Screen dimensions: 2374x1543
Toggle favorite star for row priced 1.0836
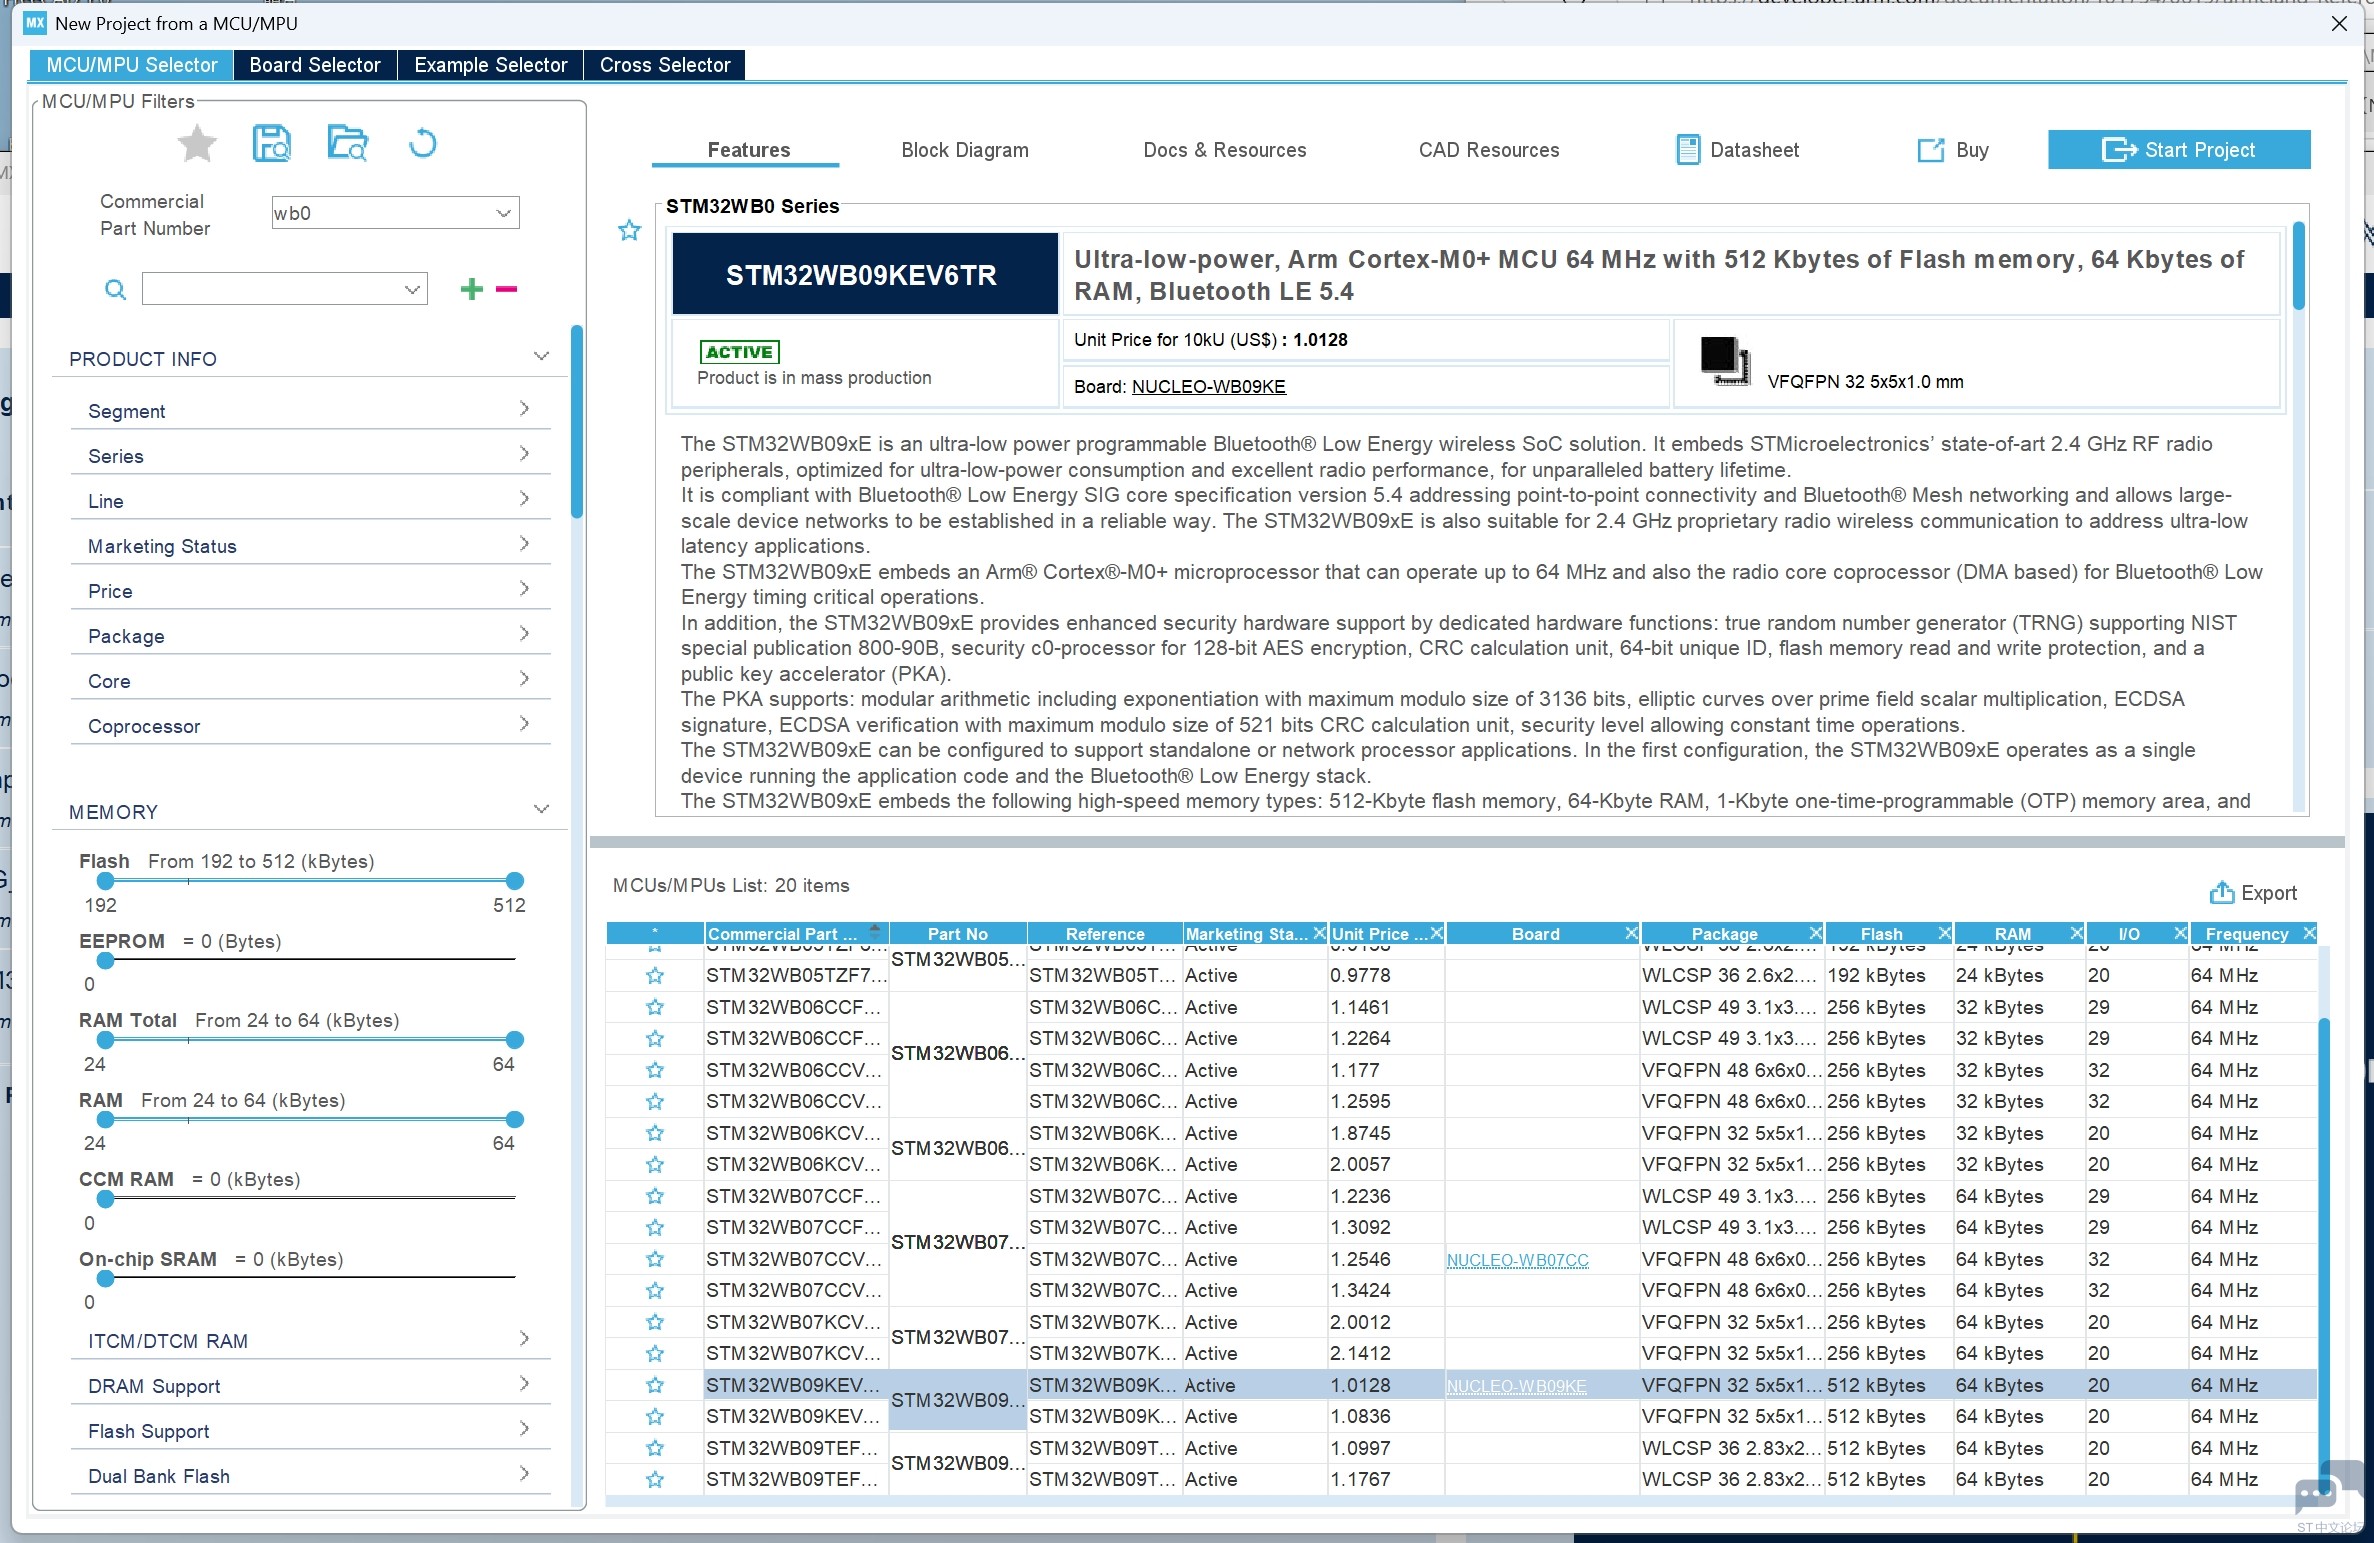tap(655, 1416)
